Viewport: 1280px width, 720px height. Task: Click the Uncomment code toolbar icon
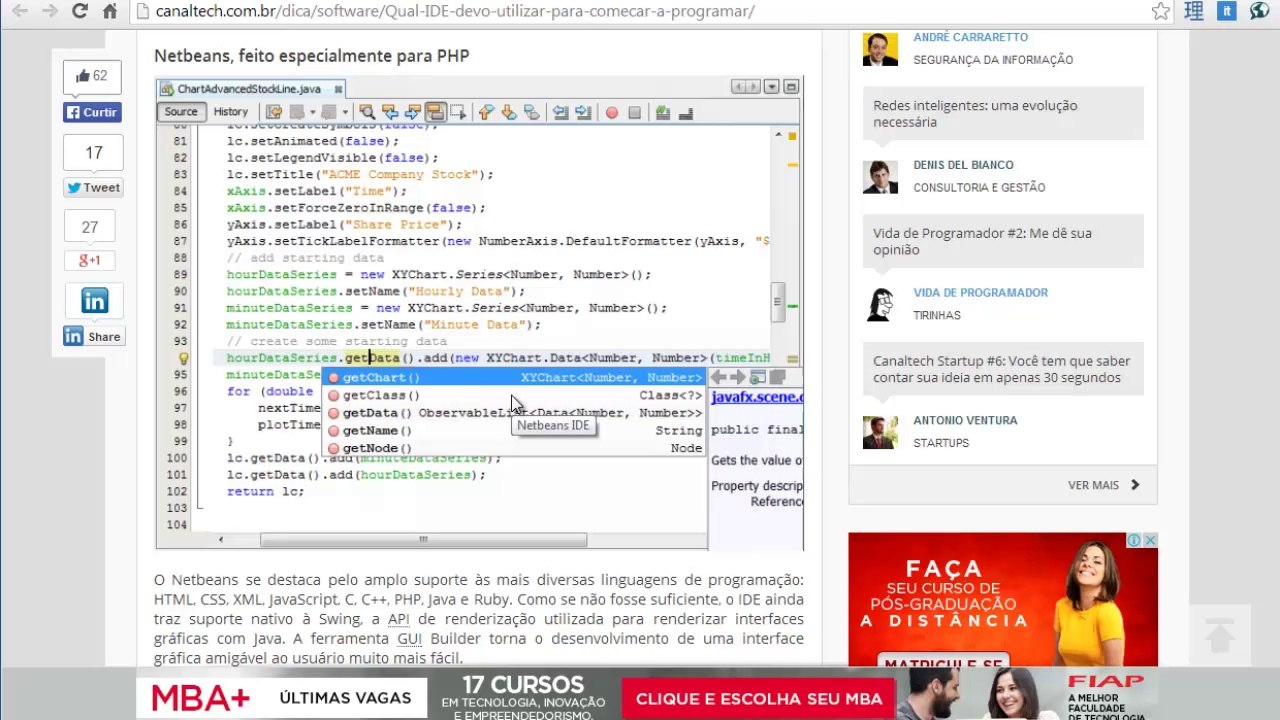(x=686, y=112)
